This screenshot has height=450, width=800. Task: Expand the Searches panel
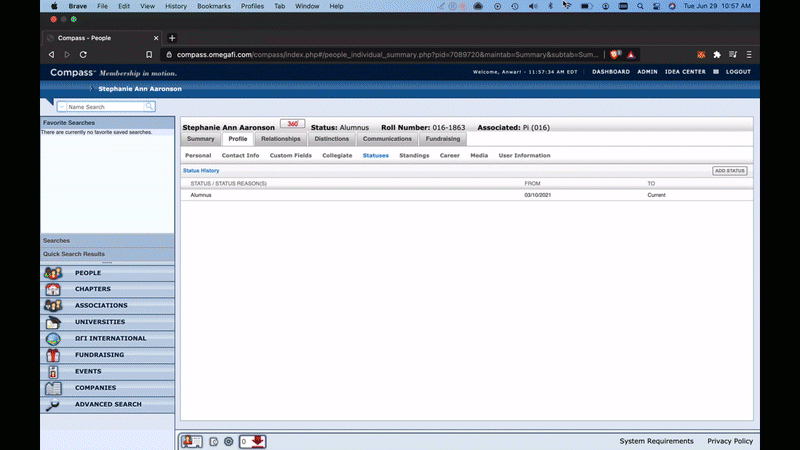click(107, 240)
